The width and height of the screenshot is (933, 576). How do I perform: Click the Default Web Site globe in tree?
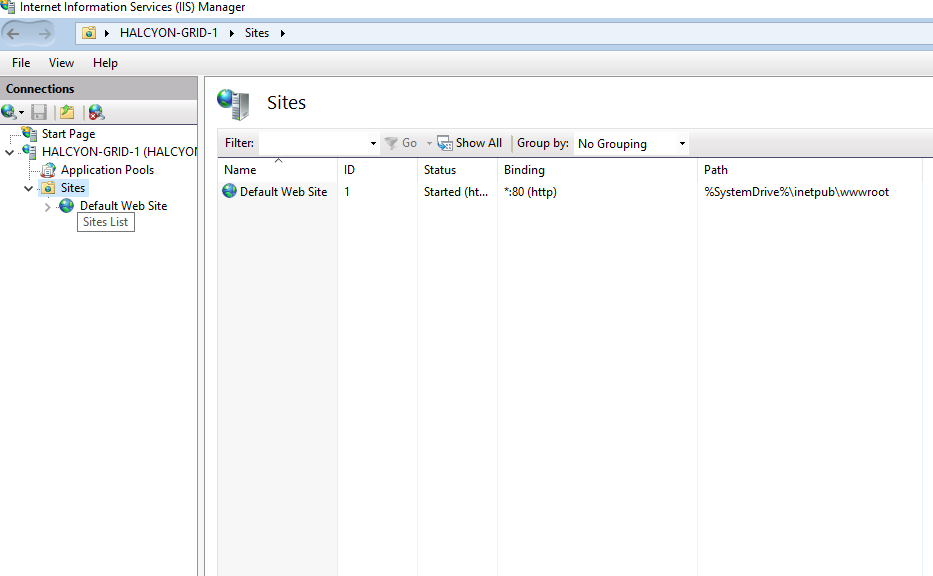click(x=67, y=206)
